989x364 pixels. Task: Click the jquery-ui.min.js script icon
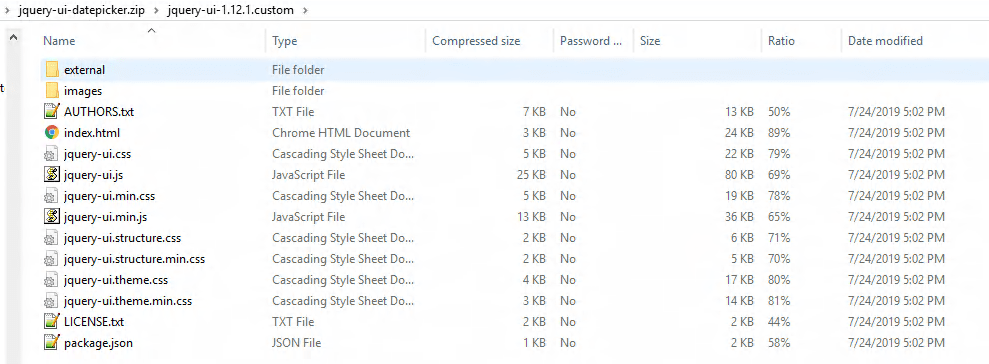click(x=52, y=216)
